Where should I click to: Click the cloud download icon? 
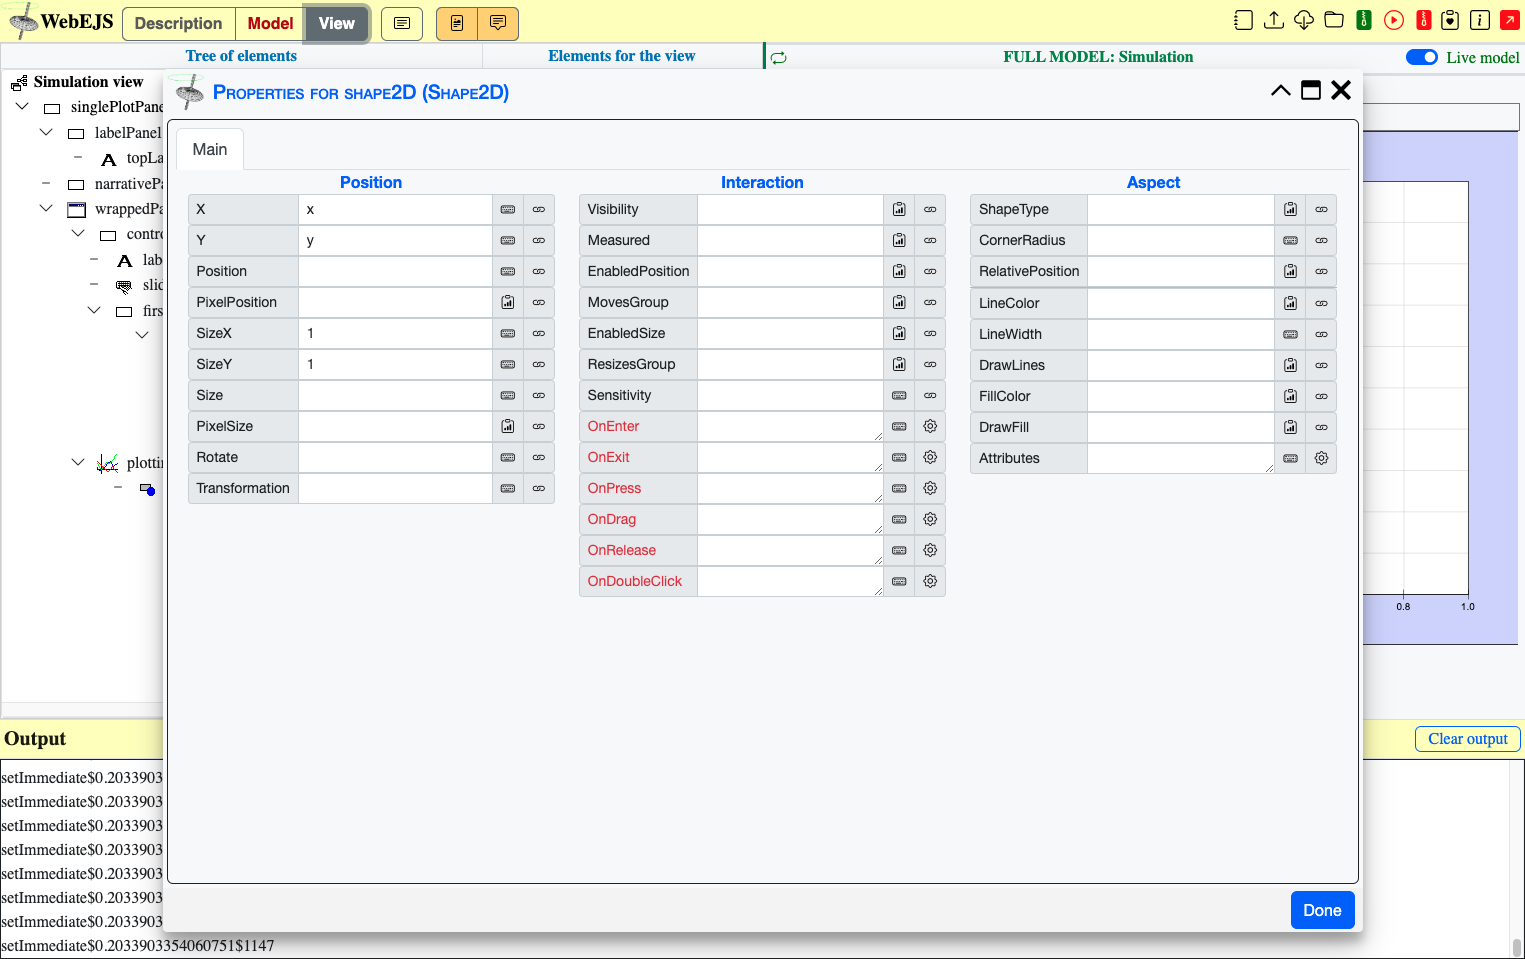pyautogui.click(x=1304, y=20)
